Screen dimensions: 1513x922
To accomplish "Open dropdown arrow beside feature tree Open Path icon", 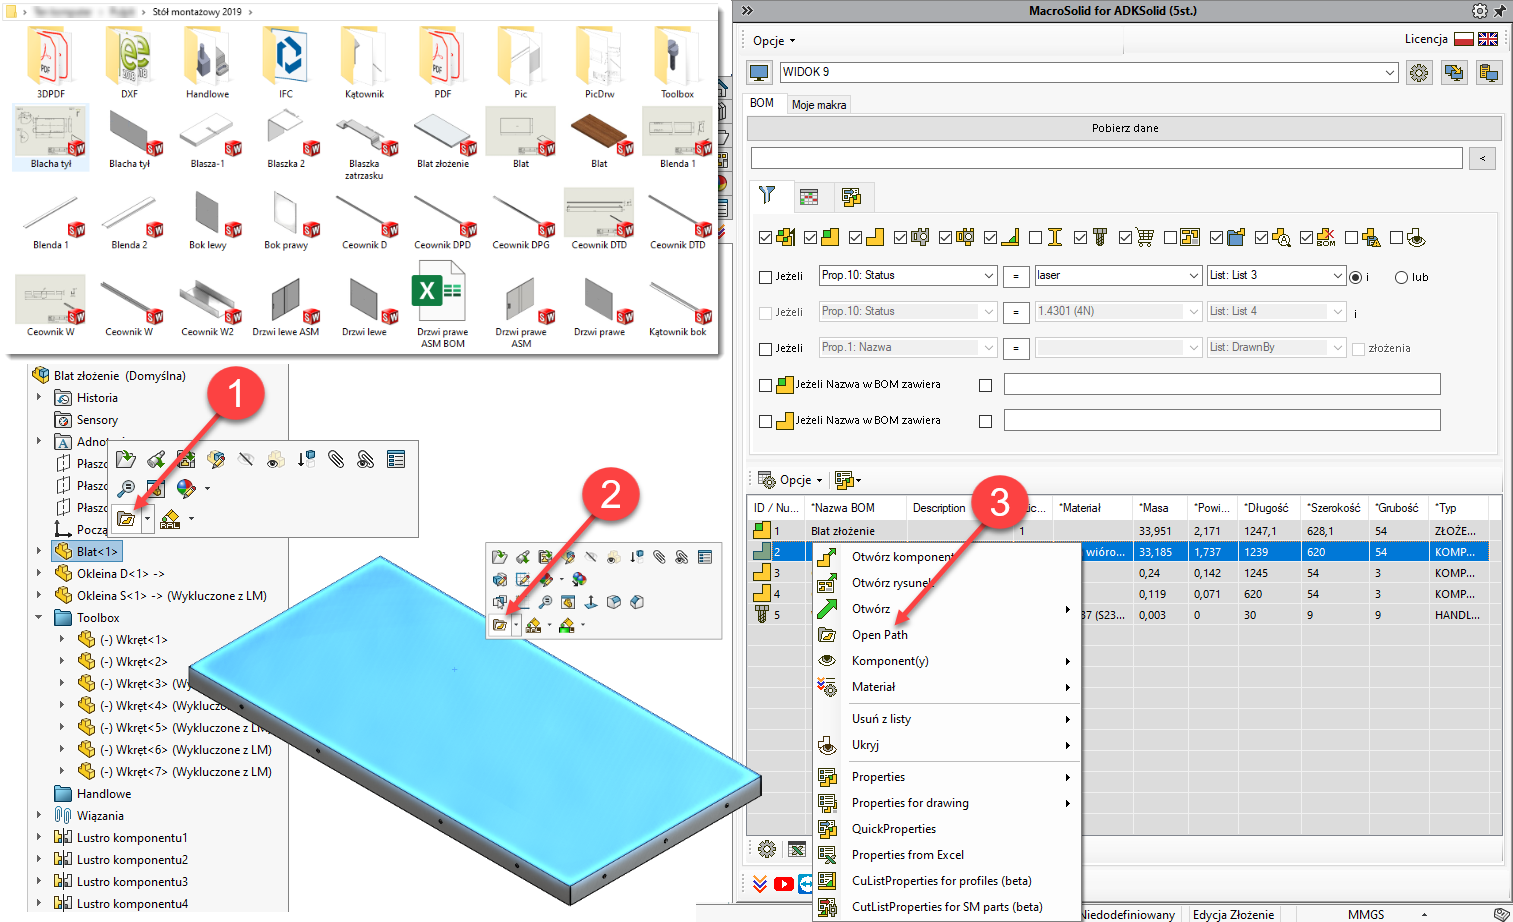I will coord(147,519).
